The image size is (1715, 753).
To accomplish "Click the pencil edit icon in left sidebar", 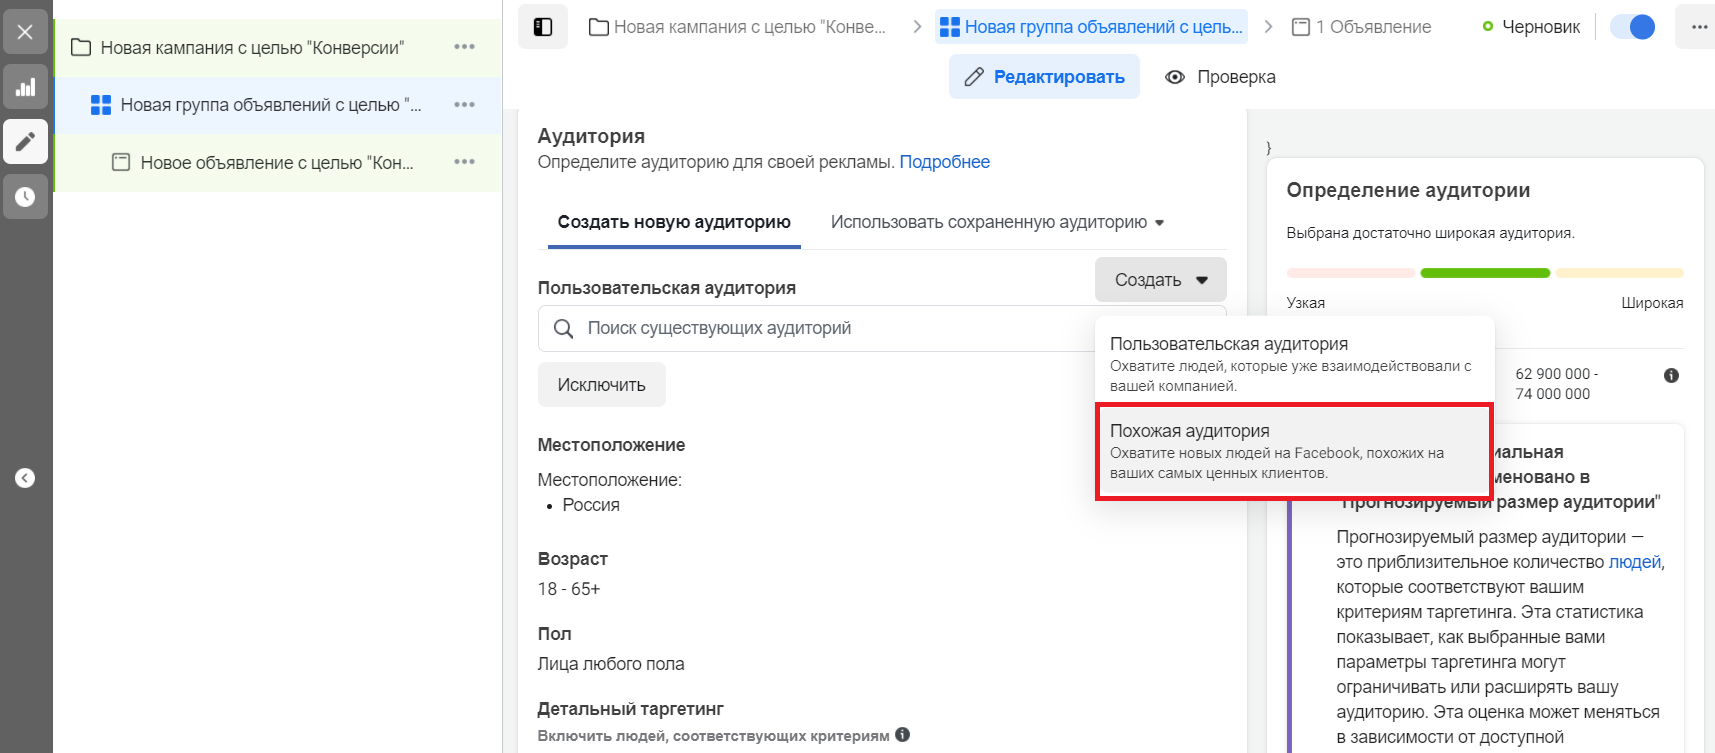I will [x=26, y=141].
